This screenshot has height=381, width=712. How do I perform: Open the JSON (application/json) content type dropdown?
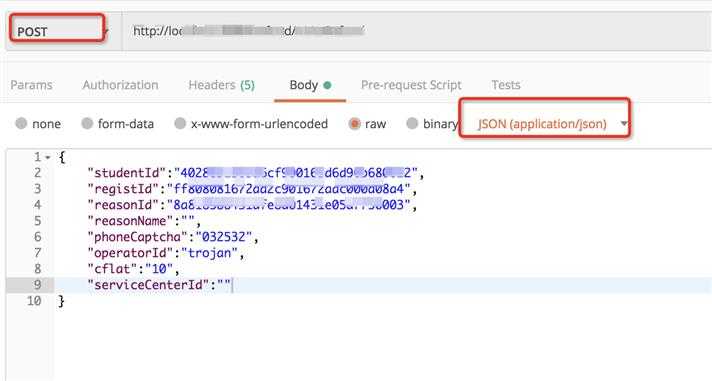(552, 124)
